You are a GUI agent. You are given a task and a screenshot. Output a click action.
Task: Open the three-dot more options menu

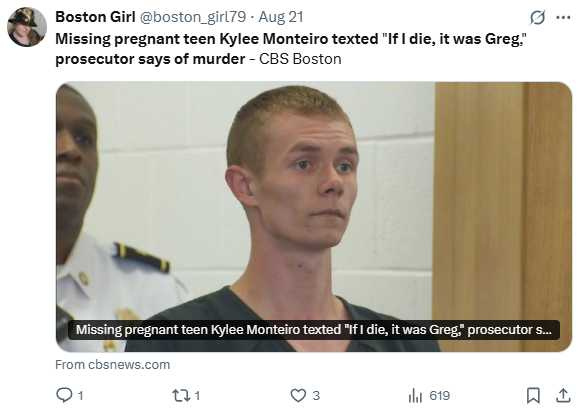click(x=563, y=17)
